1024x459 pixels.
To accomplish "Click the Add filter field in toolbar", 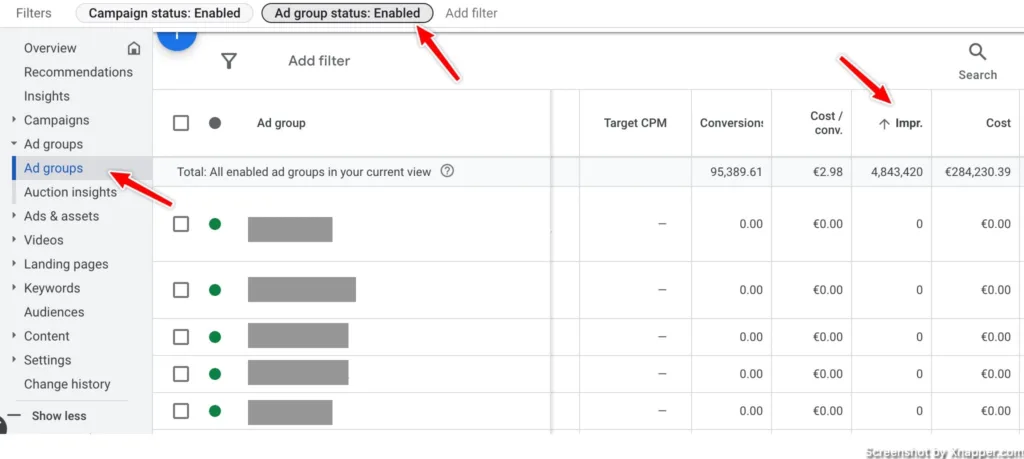I will pyautogui.click(x=319, y=61).
